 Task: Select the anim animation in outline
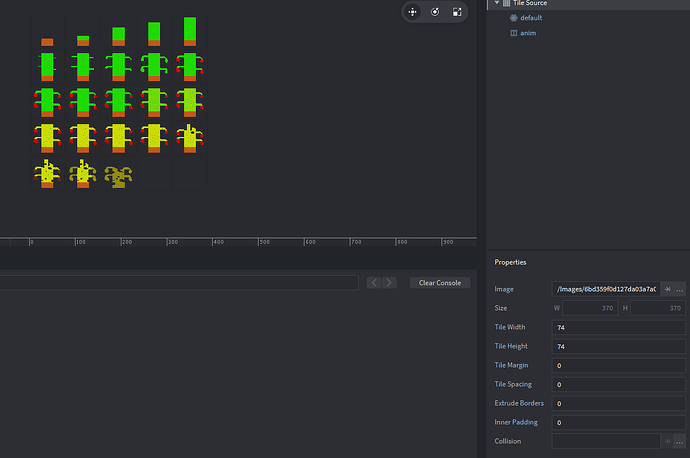[x=527, y=33]
